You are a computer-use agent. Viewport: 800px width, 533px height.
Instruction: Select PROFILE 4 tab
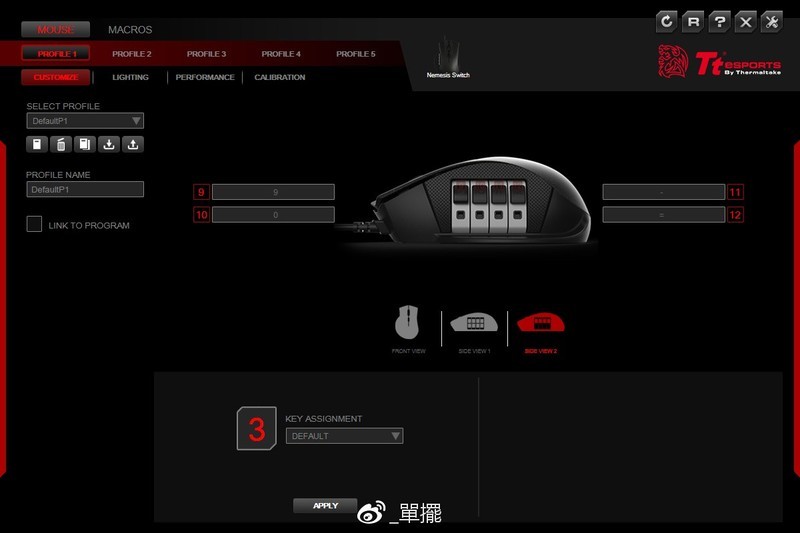(281, 54)
